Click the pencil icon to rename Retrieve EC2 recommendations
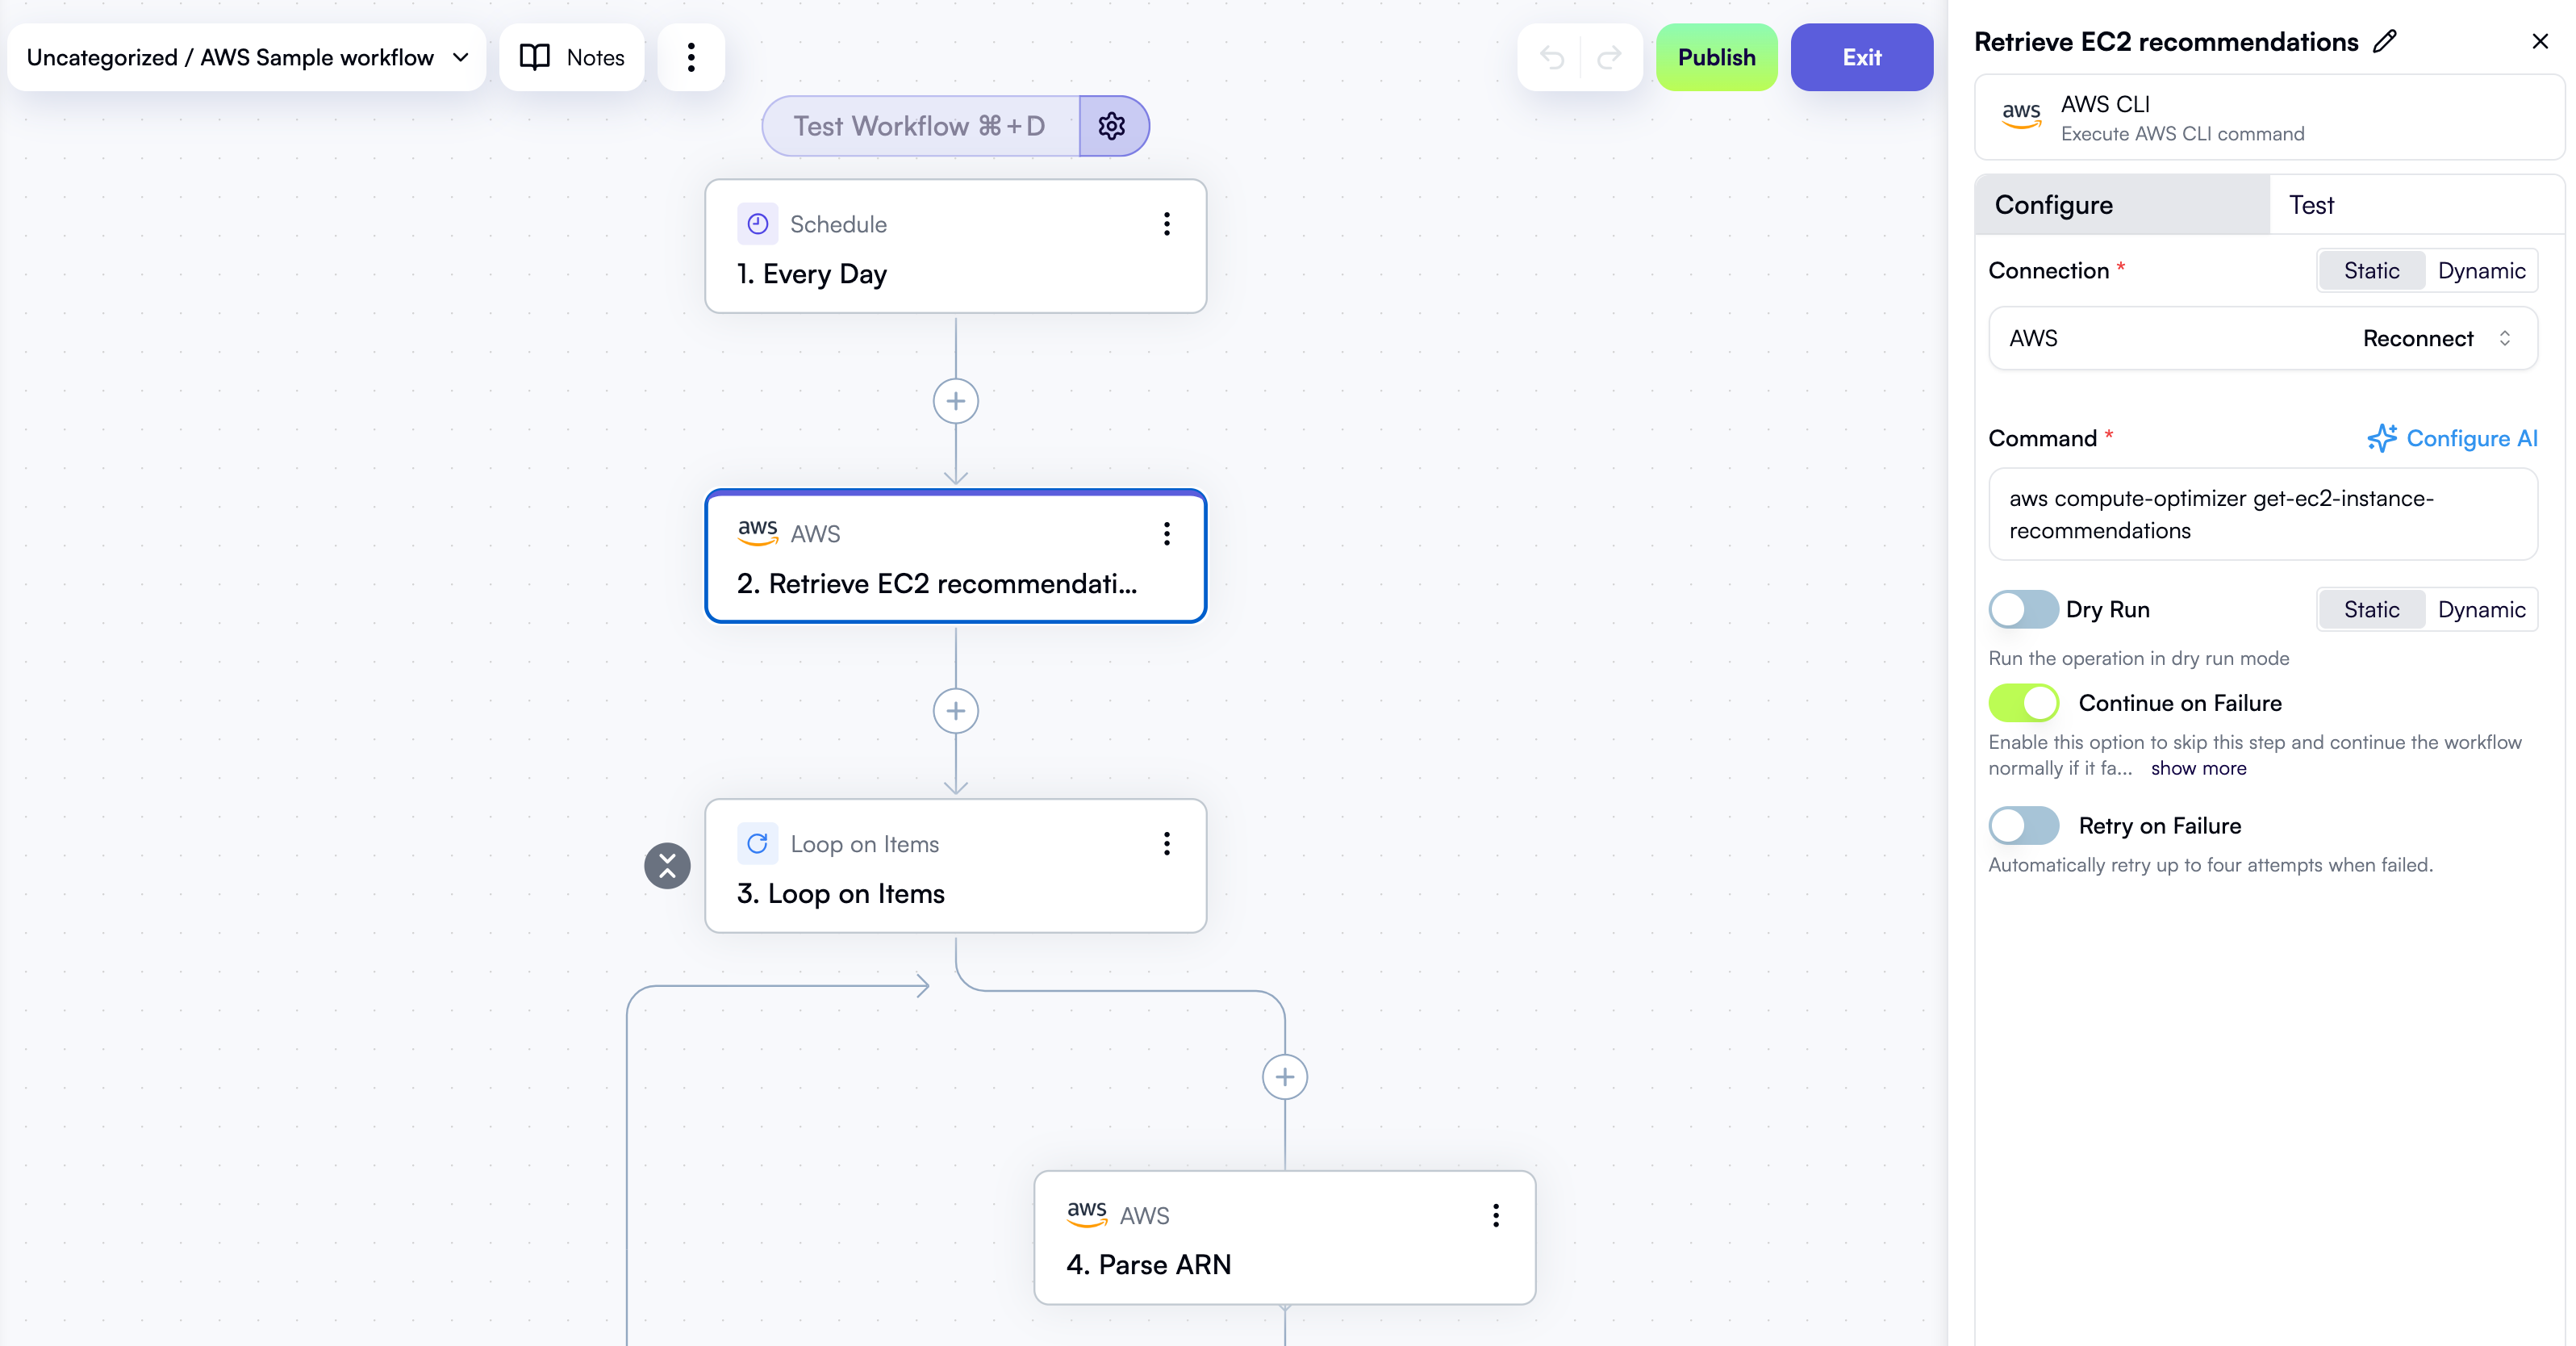2576x1346 pixels. click(2386, 41)
